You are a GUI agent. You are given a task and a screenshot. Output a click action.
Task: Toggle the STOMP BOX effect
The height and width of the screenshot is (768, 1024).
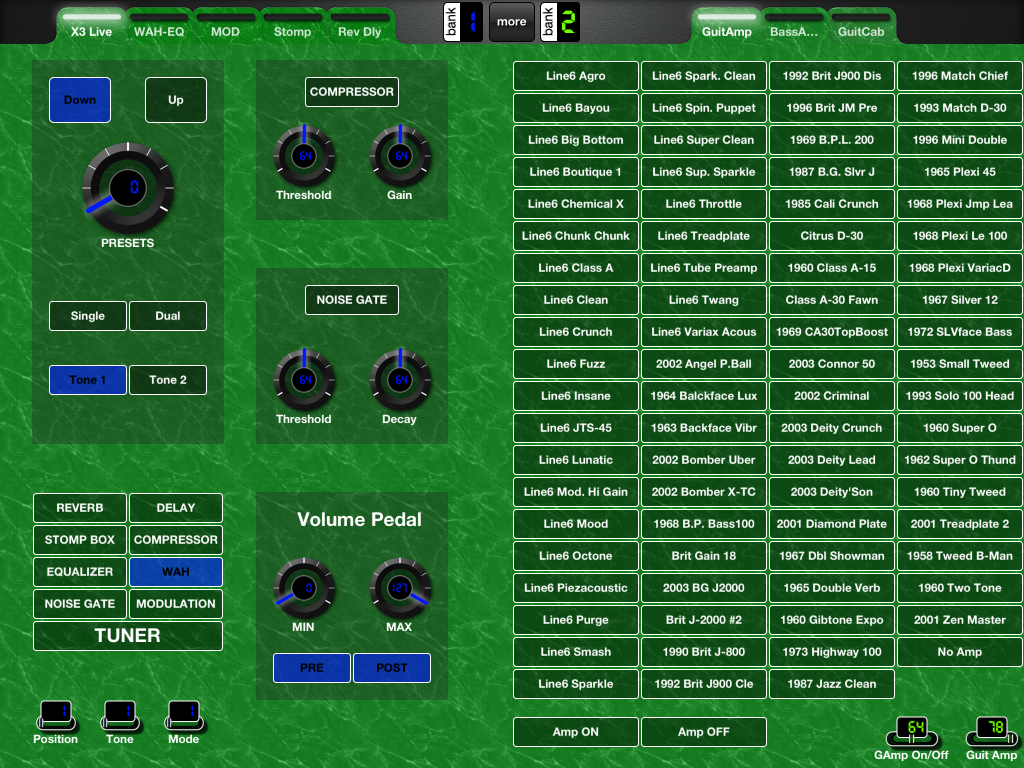80,539
